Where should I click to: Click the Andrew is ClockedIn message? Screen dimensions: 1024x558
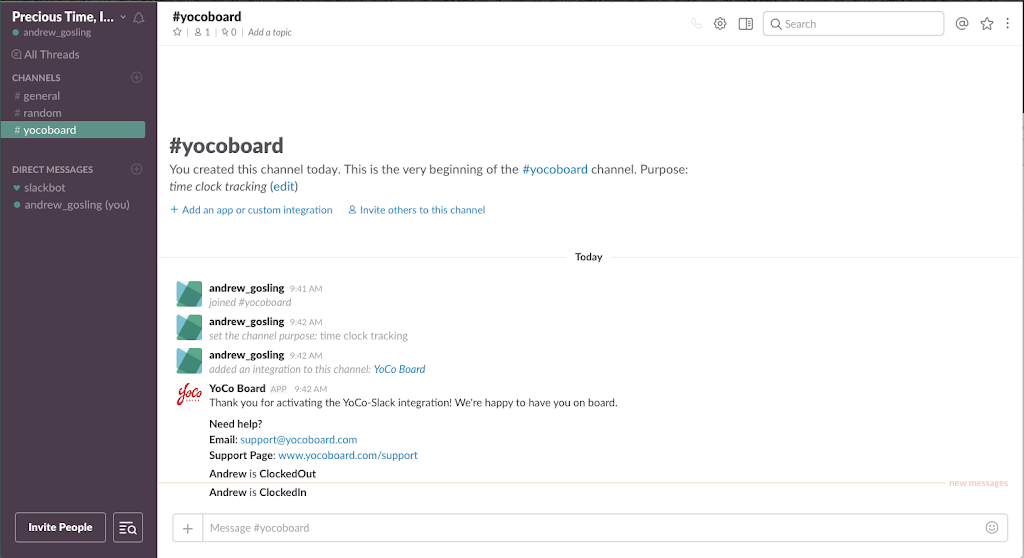[x=257, y=492]
